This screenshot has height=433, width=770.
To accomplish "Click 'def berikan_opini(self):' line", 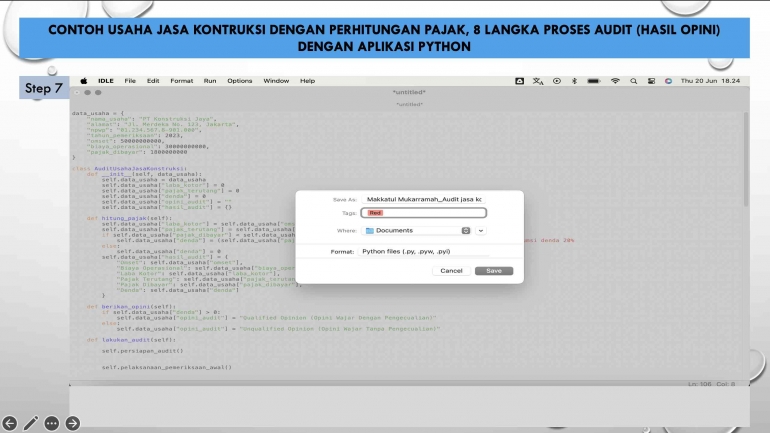I will point(131,306).
